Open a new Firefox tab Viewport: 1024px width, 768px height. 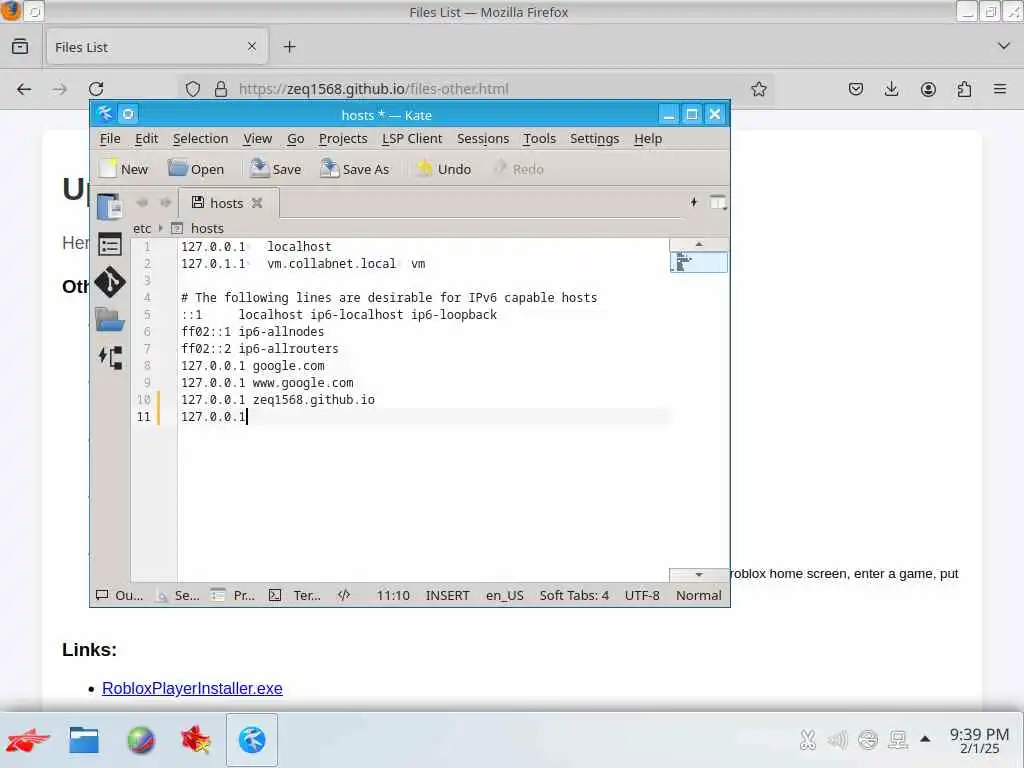tap(289, 46)
